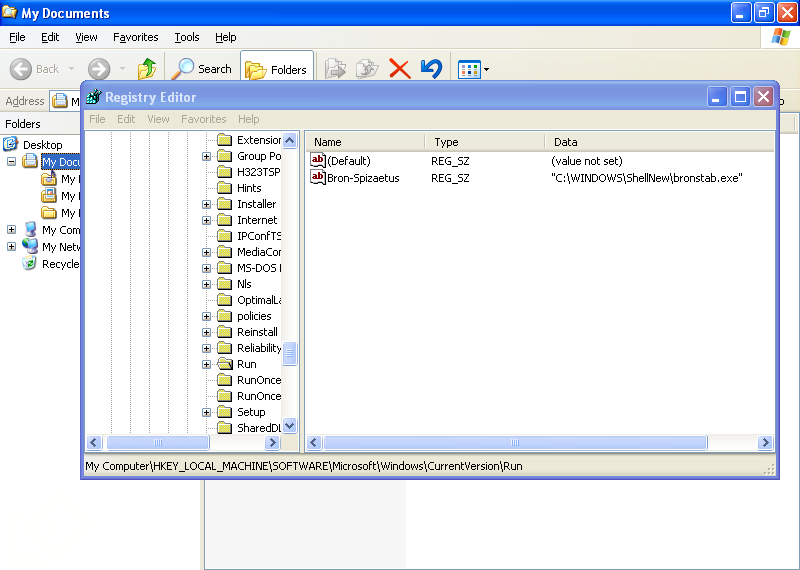Open My Documents File menu
The height and width of the screenshot is (570, 800).
click(17, 37)
